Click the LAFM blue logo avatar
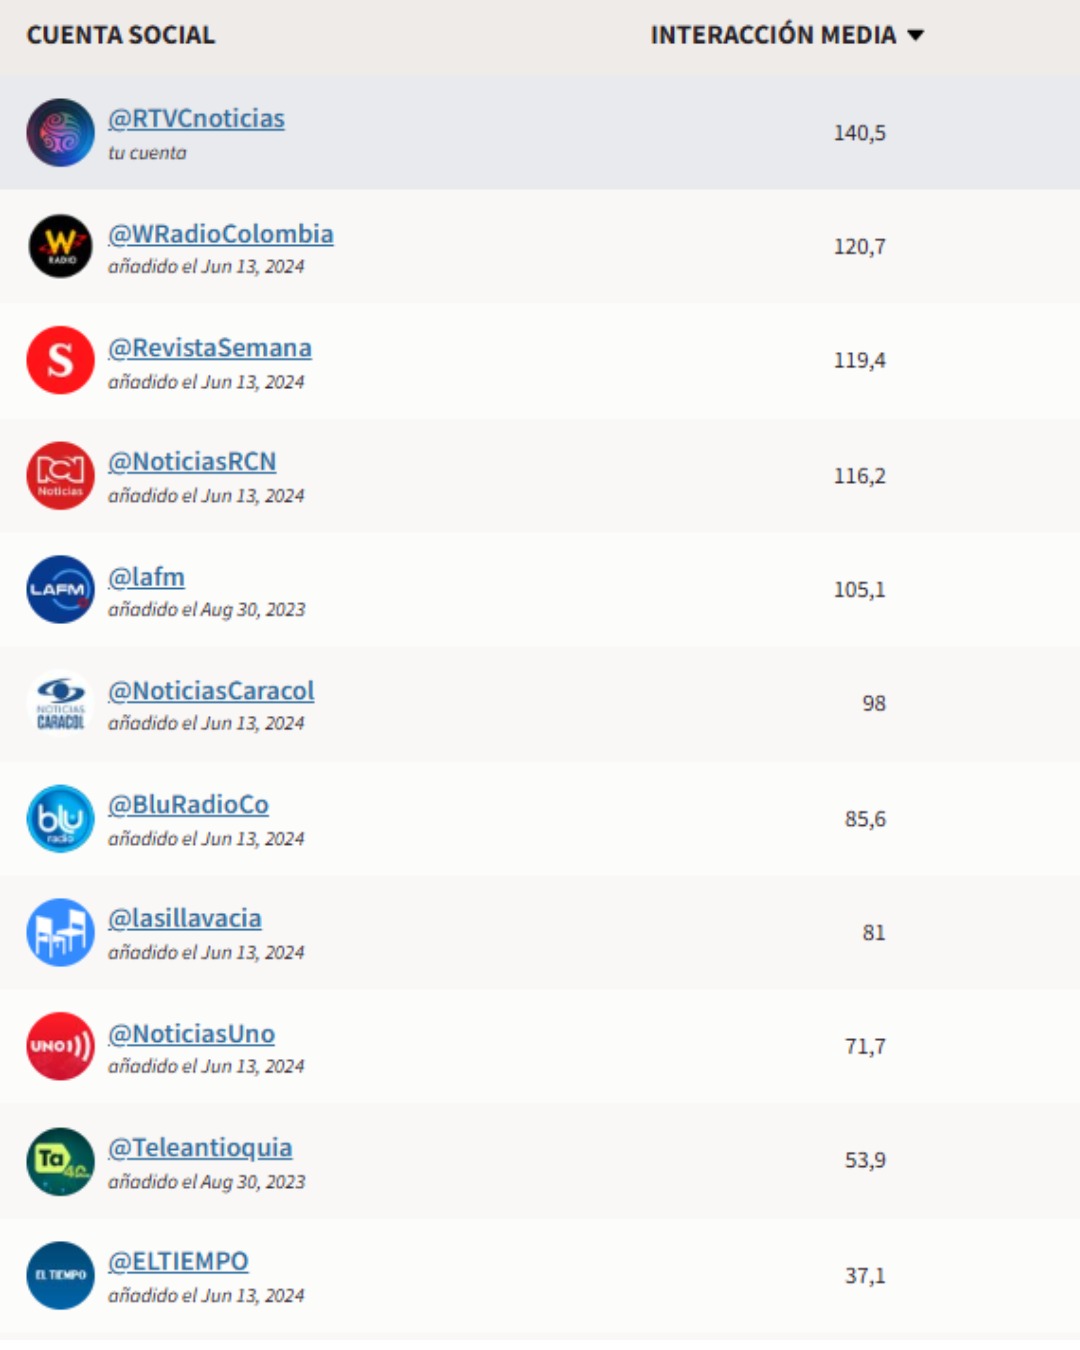 coord(60,589)
